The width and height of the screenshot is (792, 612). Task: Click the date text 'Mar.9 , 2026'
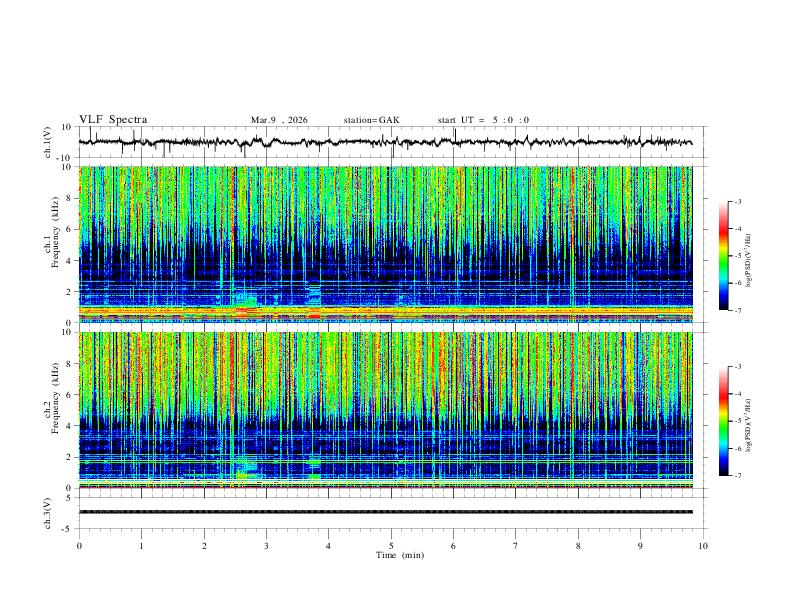(279, 120)
